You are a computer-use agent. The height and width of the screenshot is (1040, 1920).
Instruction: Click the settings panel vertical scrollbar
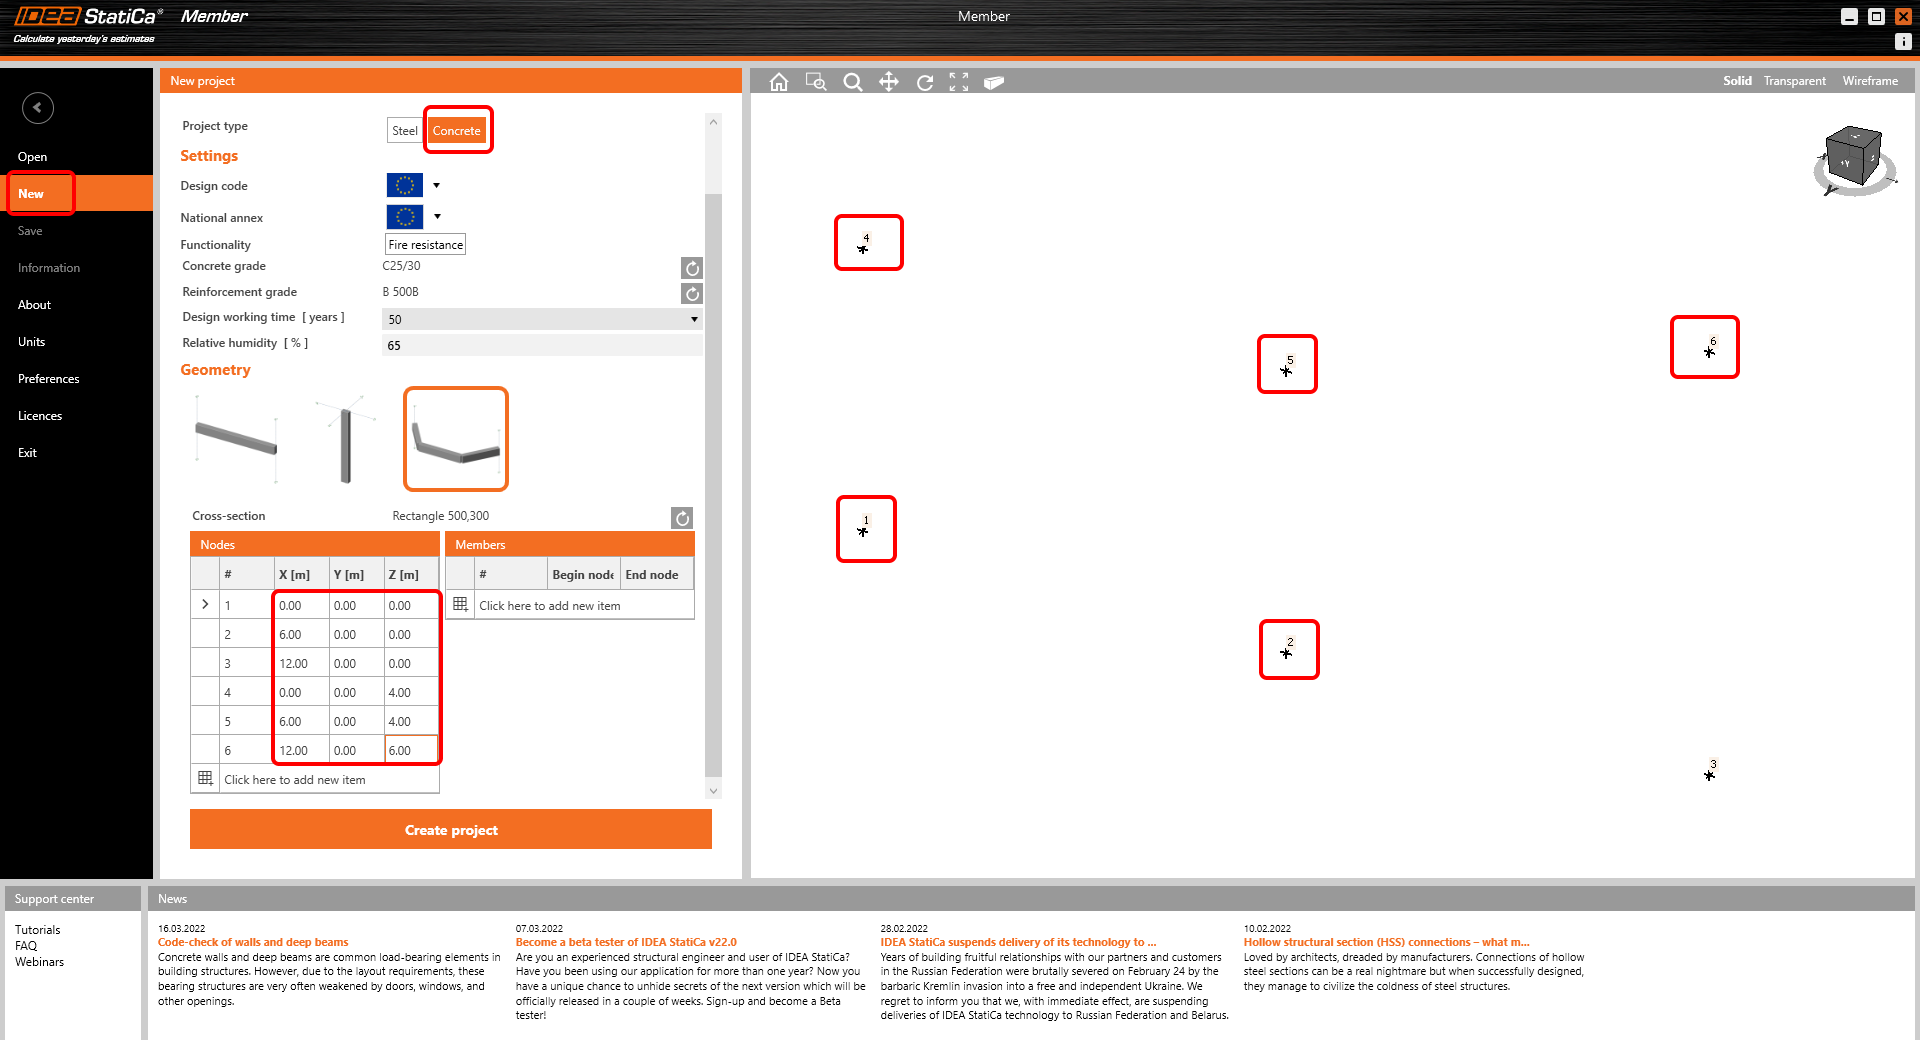click(x=713, y=484)
